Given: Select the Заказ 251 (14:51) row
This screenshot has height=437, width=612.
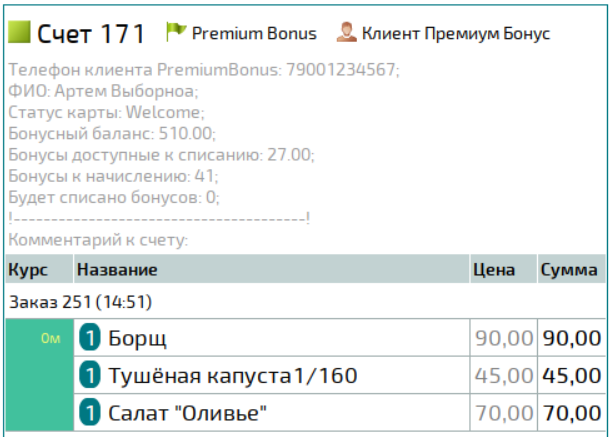Looking at the screenshot, I should point(80,301).
